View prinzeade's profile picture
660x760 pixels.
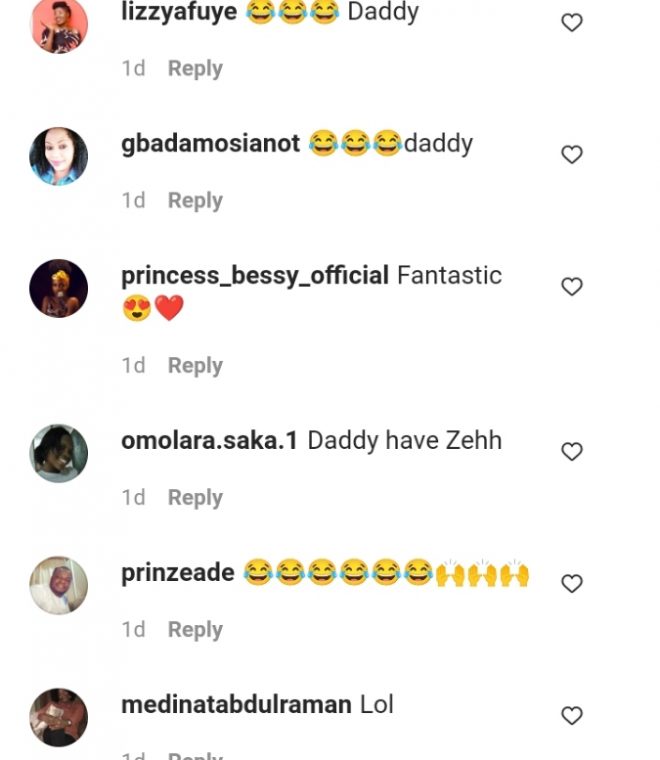59,585
